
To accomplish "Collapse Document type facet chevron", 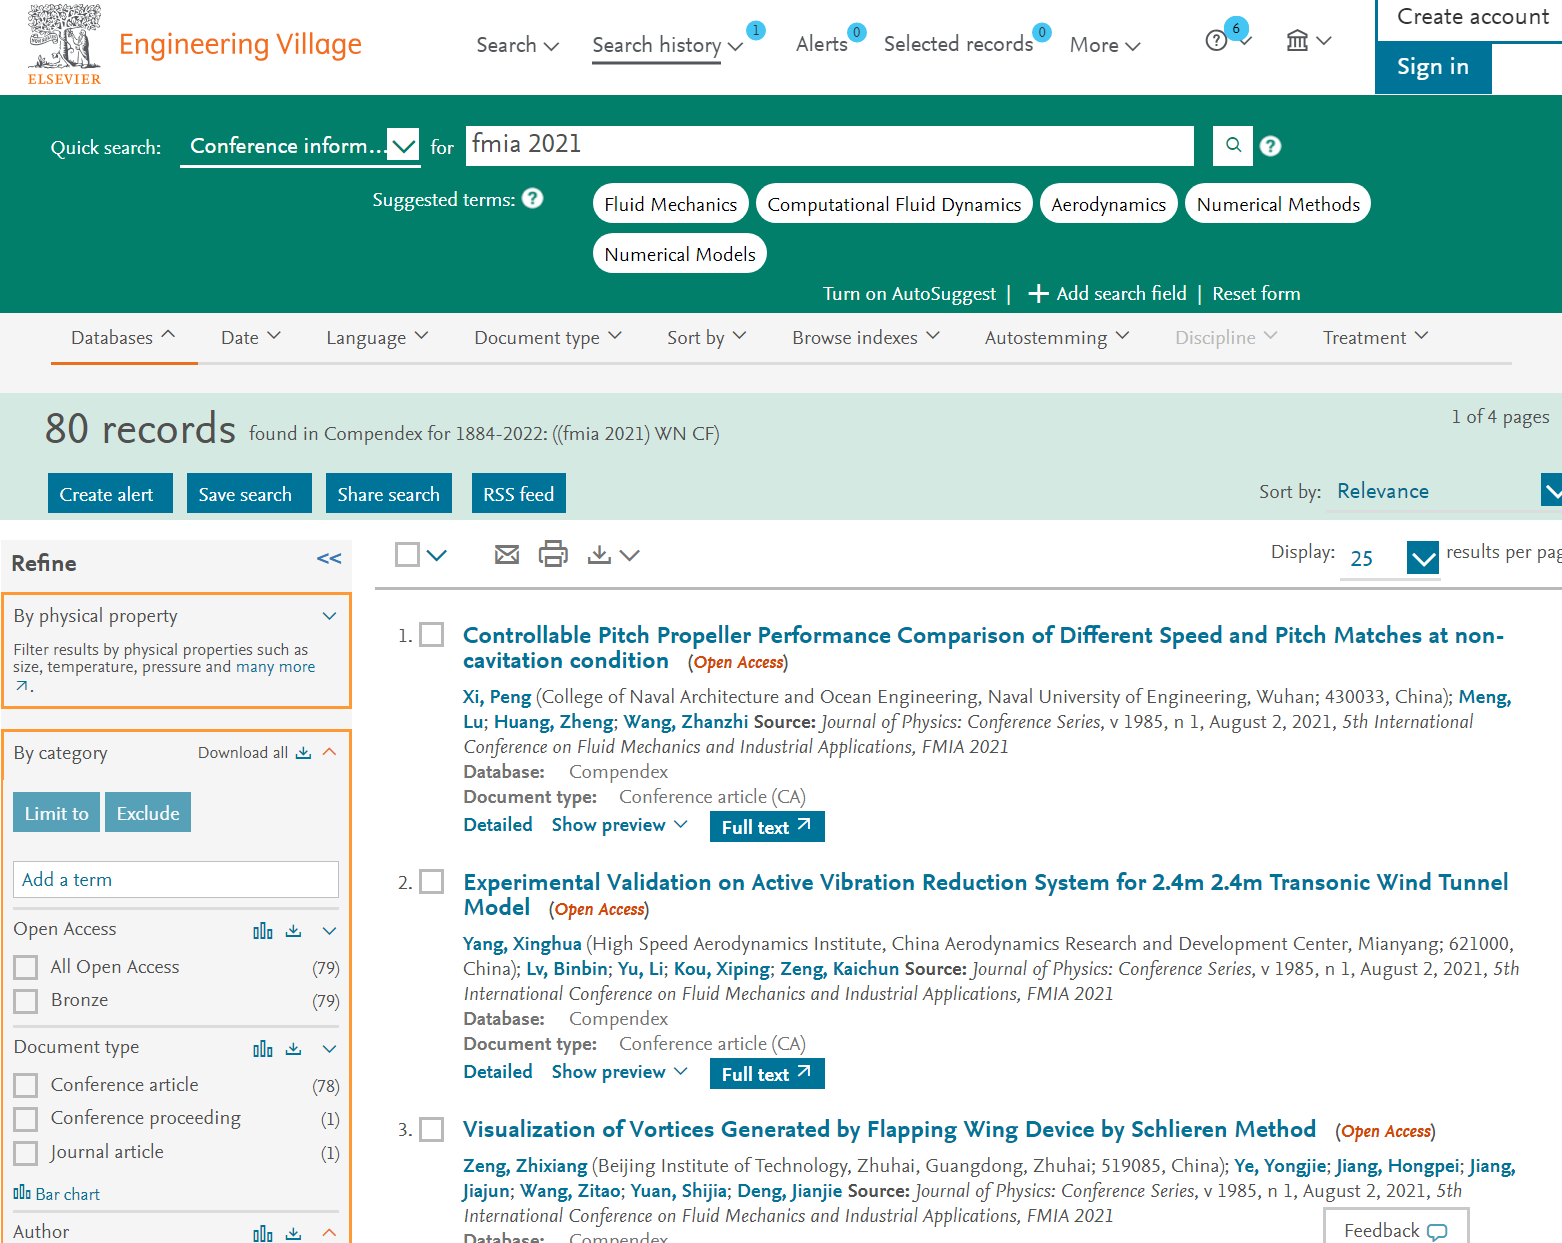I will (x=329, y=1049).
